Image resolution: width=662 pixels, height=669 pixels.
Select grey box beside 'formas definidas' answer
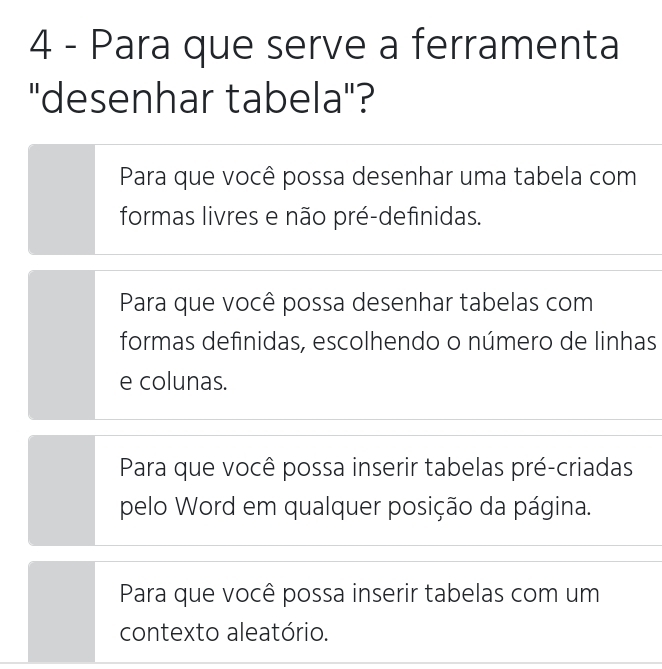[62, 344]
